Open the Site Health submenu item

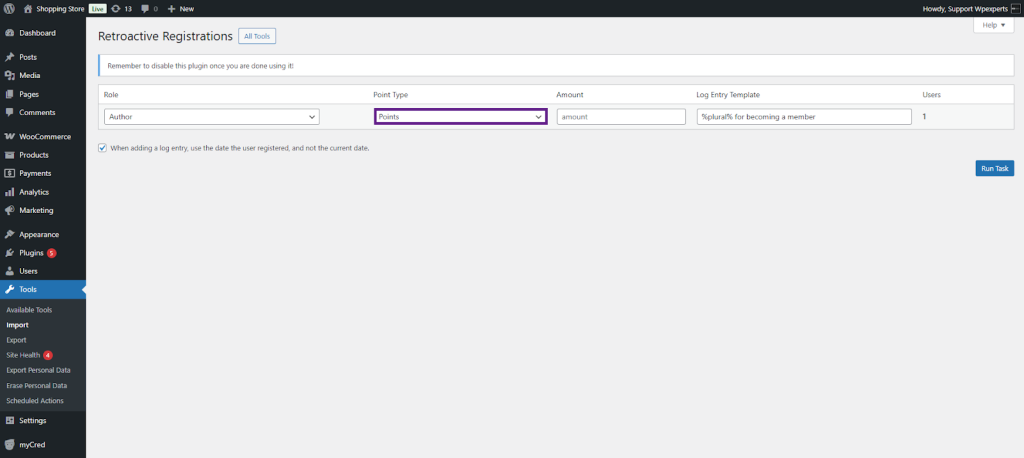click(x=23, y=355)
